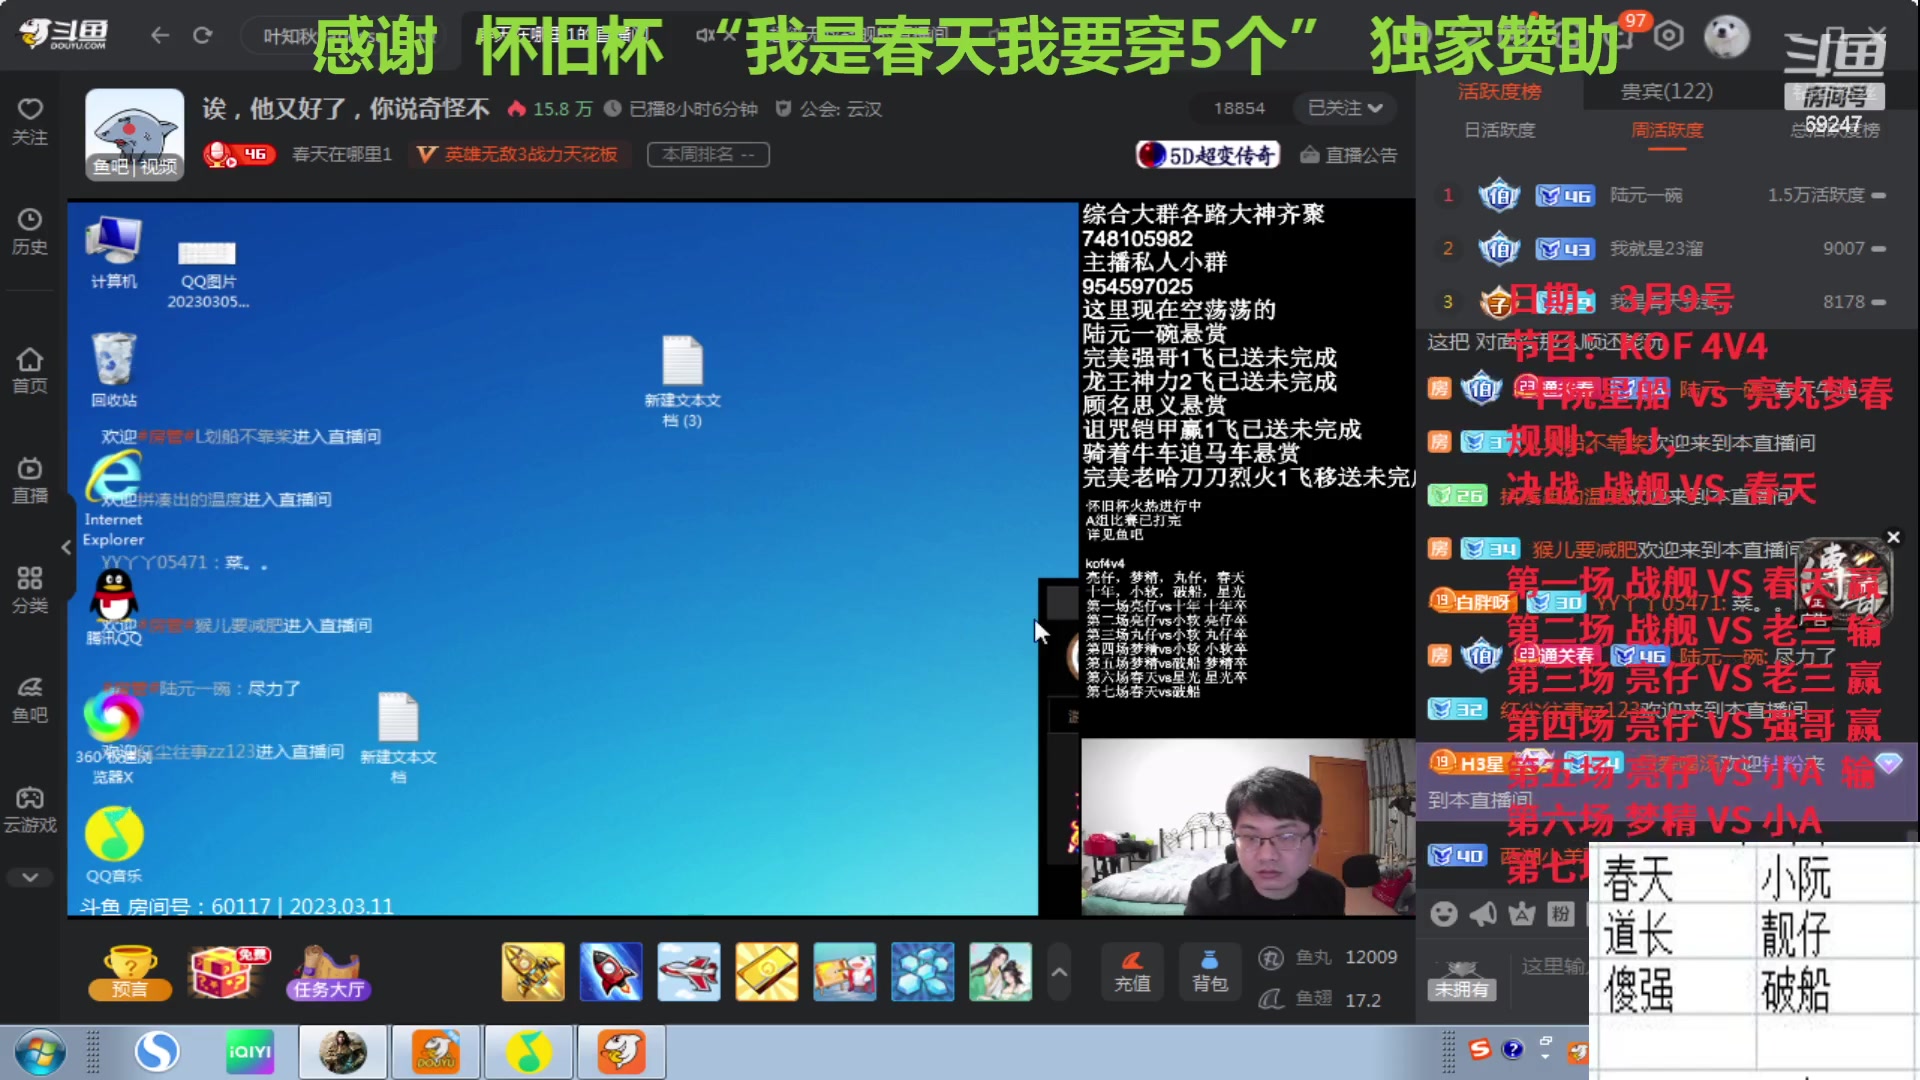The width and height of the screenshot is (1920, 1080).
Task: Click the 未拥有 fan medal badge
Action: 1462,979
